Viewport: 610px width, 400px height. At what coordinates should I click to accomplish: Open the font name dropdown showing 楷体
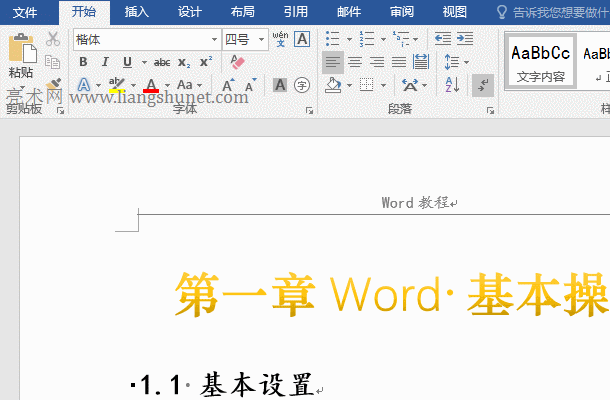pos(214,40)
